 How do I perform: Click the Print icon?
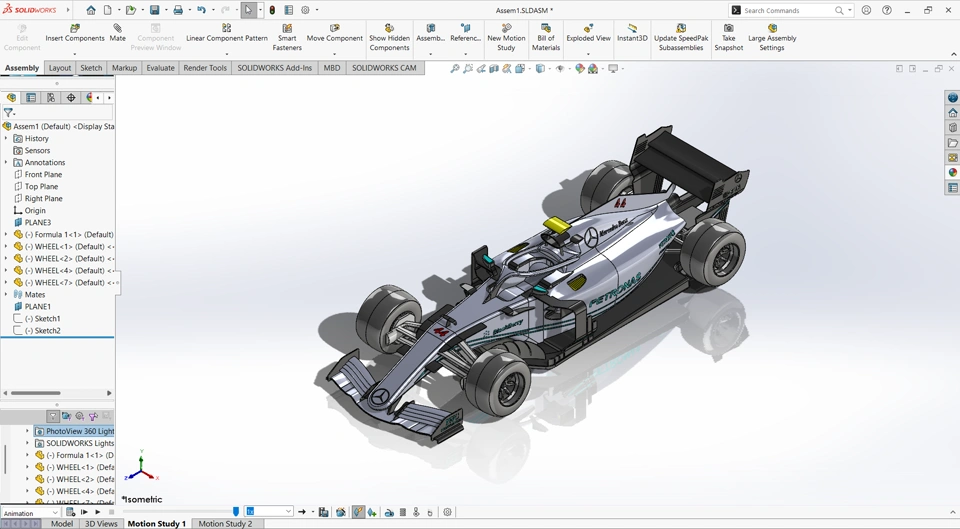[x=178, y=10]
